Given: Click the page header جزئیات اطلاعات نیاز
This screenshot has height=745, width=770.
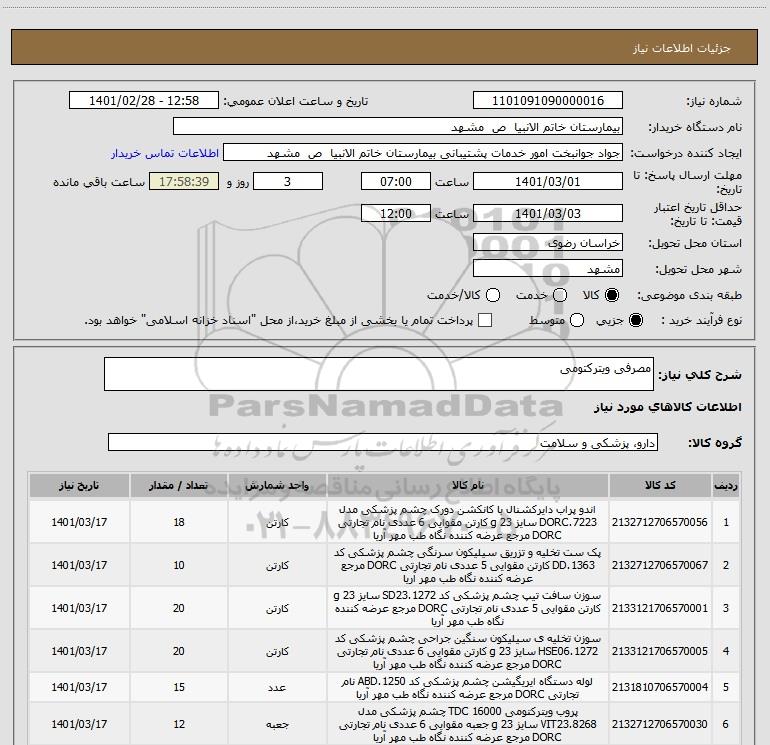Looking at the screenshot, I should (682, 48).
